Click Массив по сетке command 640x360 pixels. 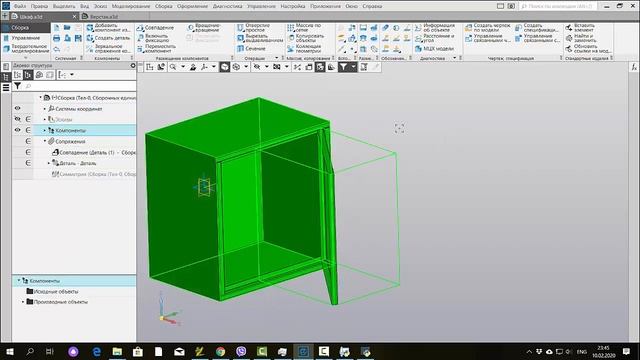(304, 28)
